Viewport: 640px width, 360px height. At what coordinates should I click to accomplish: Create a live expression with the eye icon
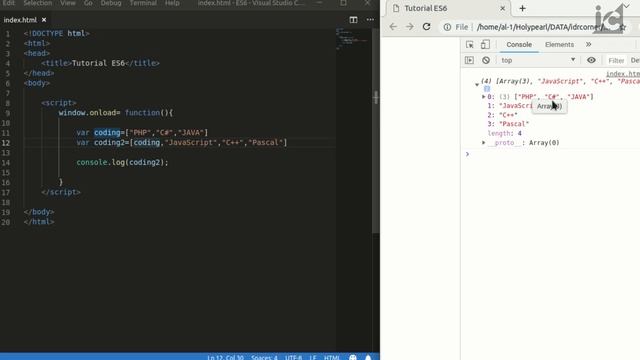591,60
